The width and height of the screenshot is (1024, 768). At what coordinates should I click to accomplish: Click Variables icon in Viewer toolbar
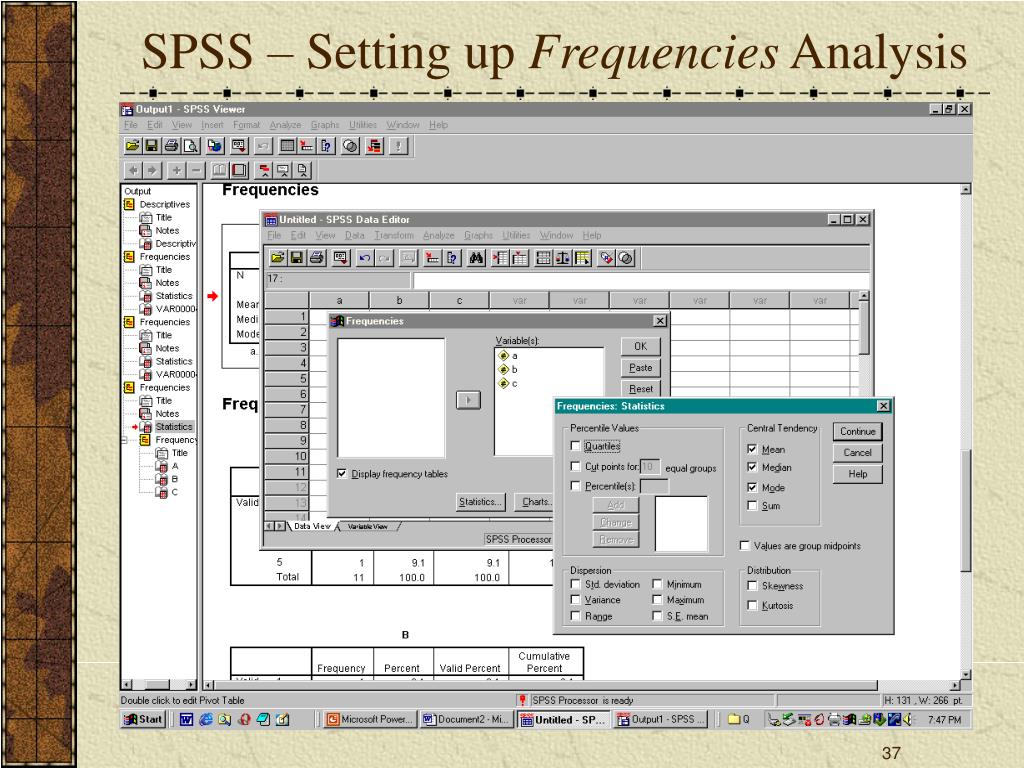tap(326, 146)
